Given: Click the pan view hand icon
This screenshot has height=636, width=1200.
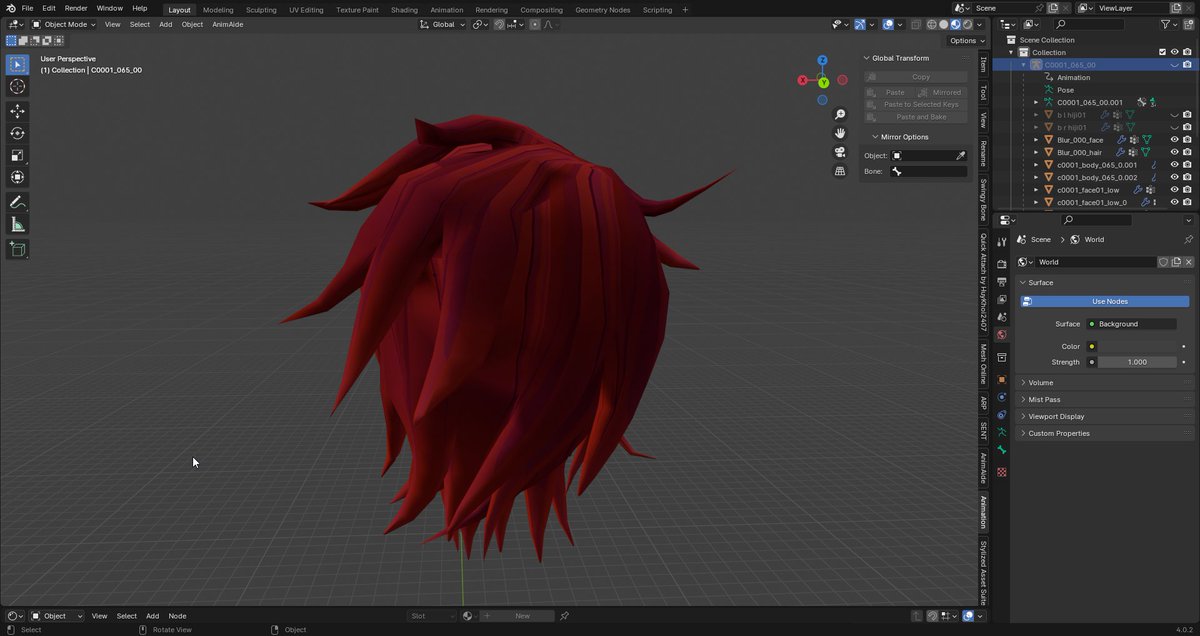Looking at the screenshot, I should (841, 133).
